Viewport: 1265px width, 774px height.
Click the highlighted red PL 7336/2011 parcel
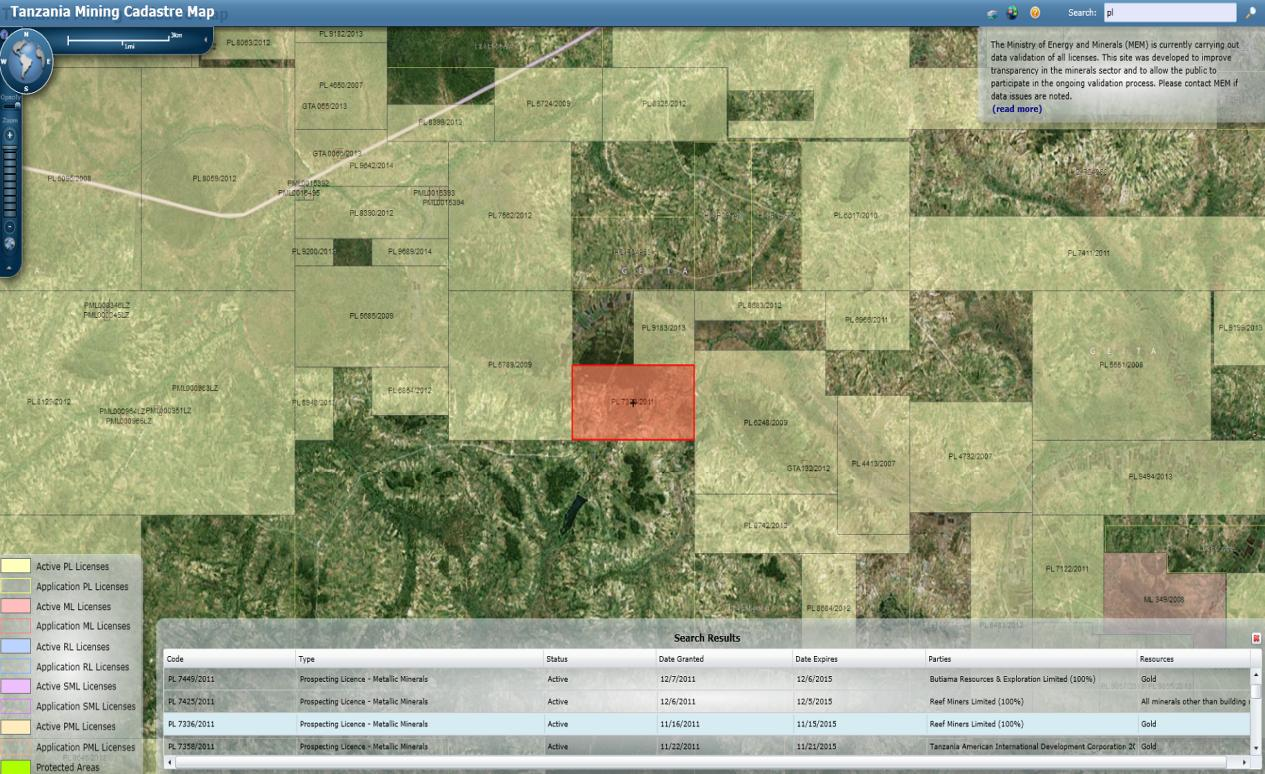(x=633, y=402)
